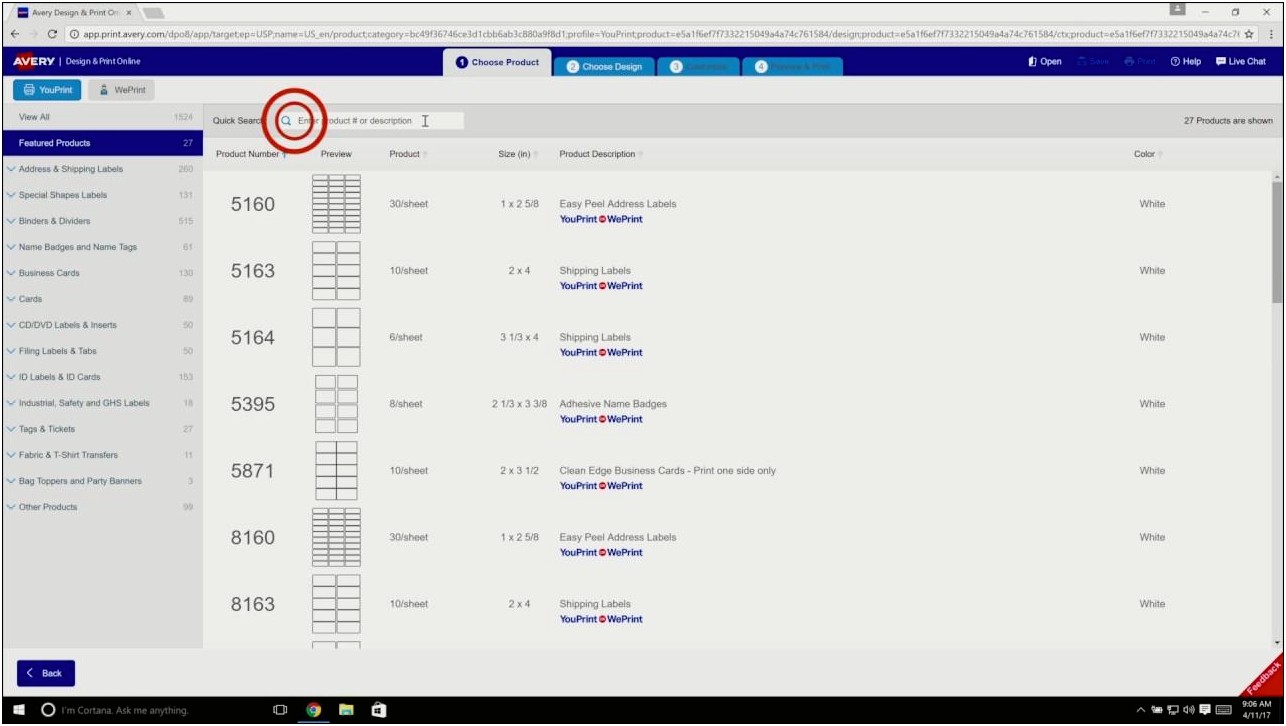Screen dimensions: 1286x726
Task: Select product number 5871
Action: point(252,471)
